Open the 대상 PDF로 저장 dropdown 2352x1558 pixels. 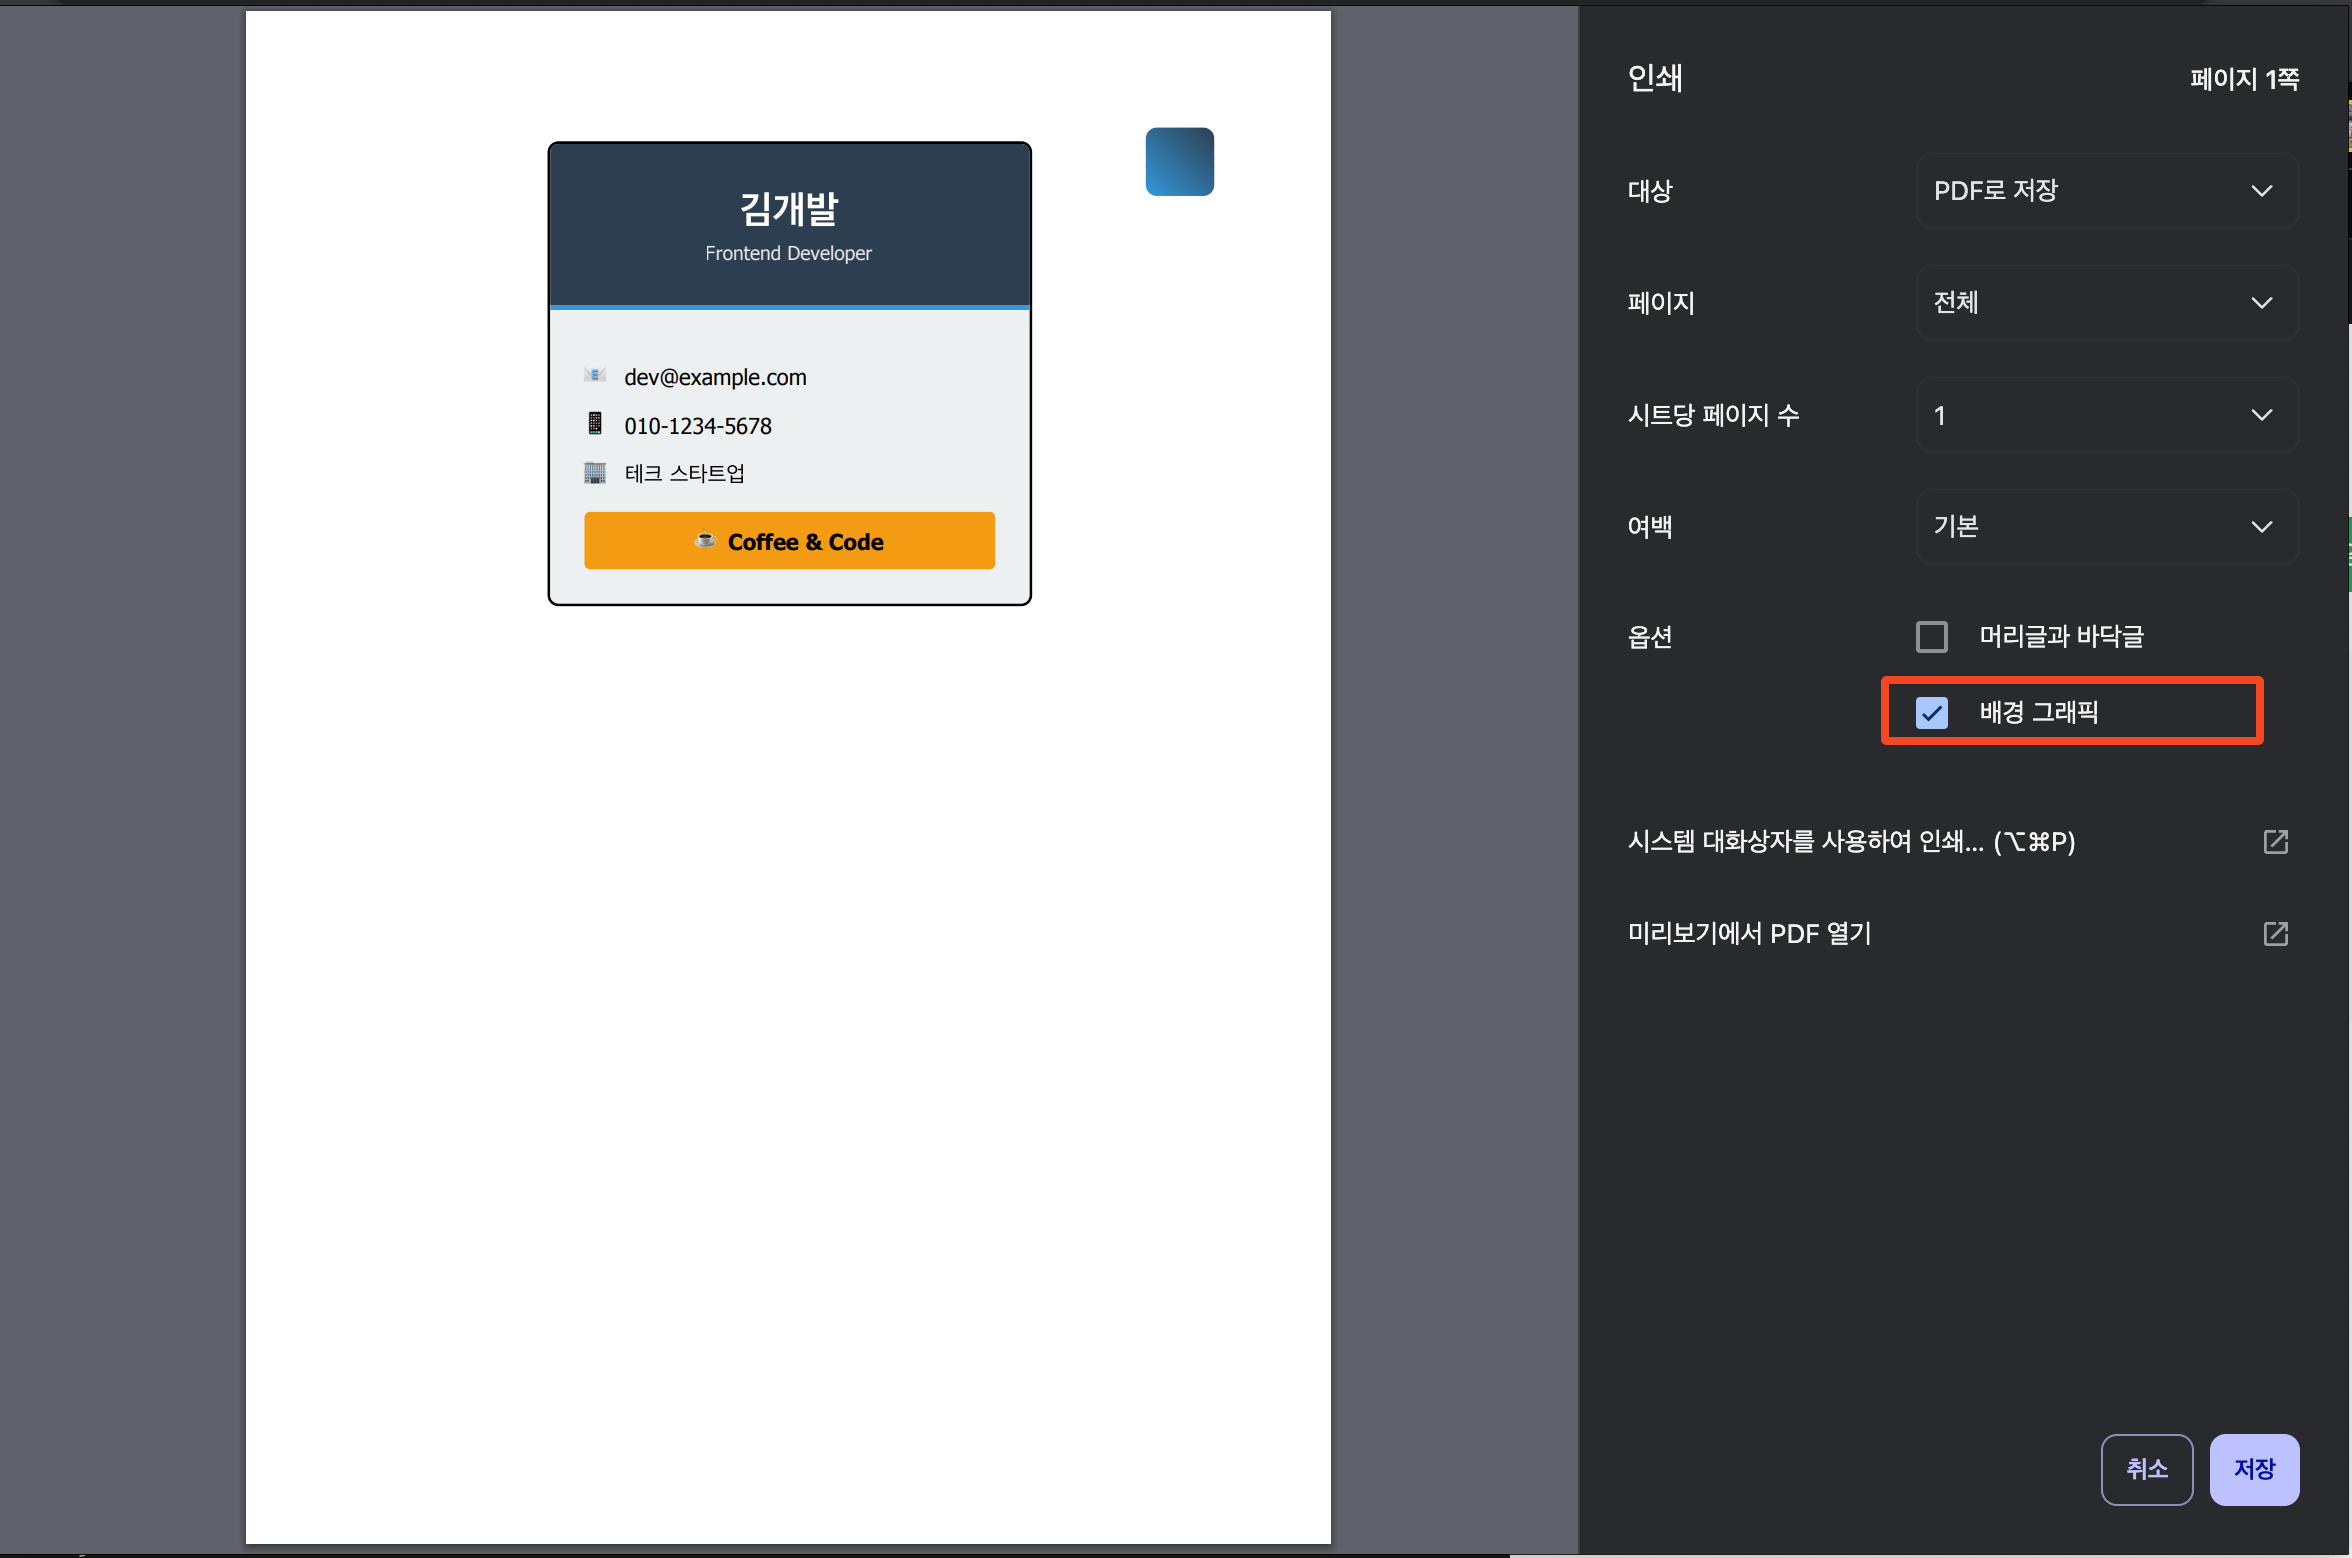tap(2106, 191)
